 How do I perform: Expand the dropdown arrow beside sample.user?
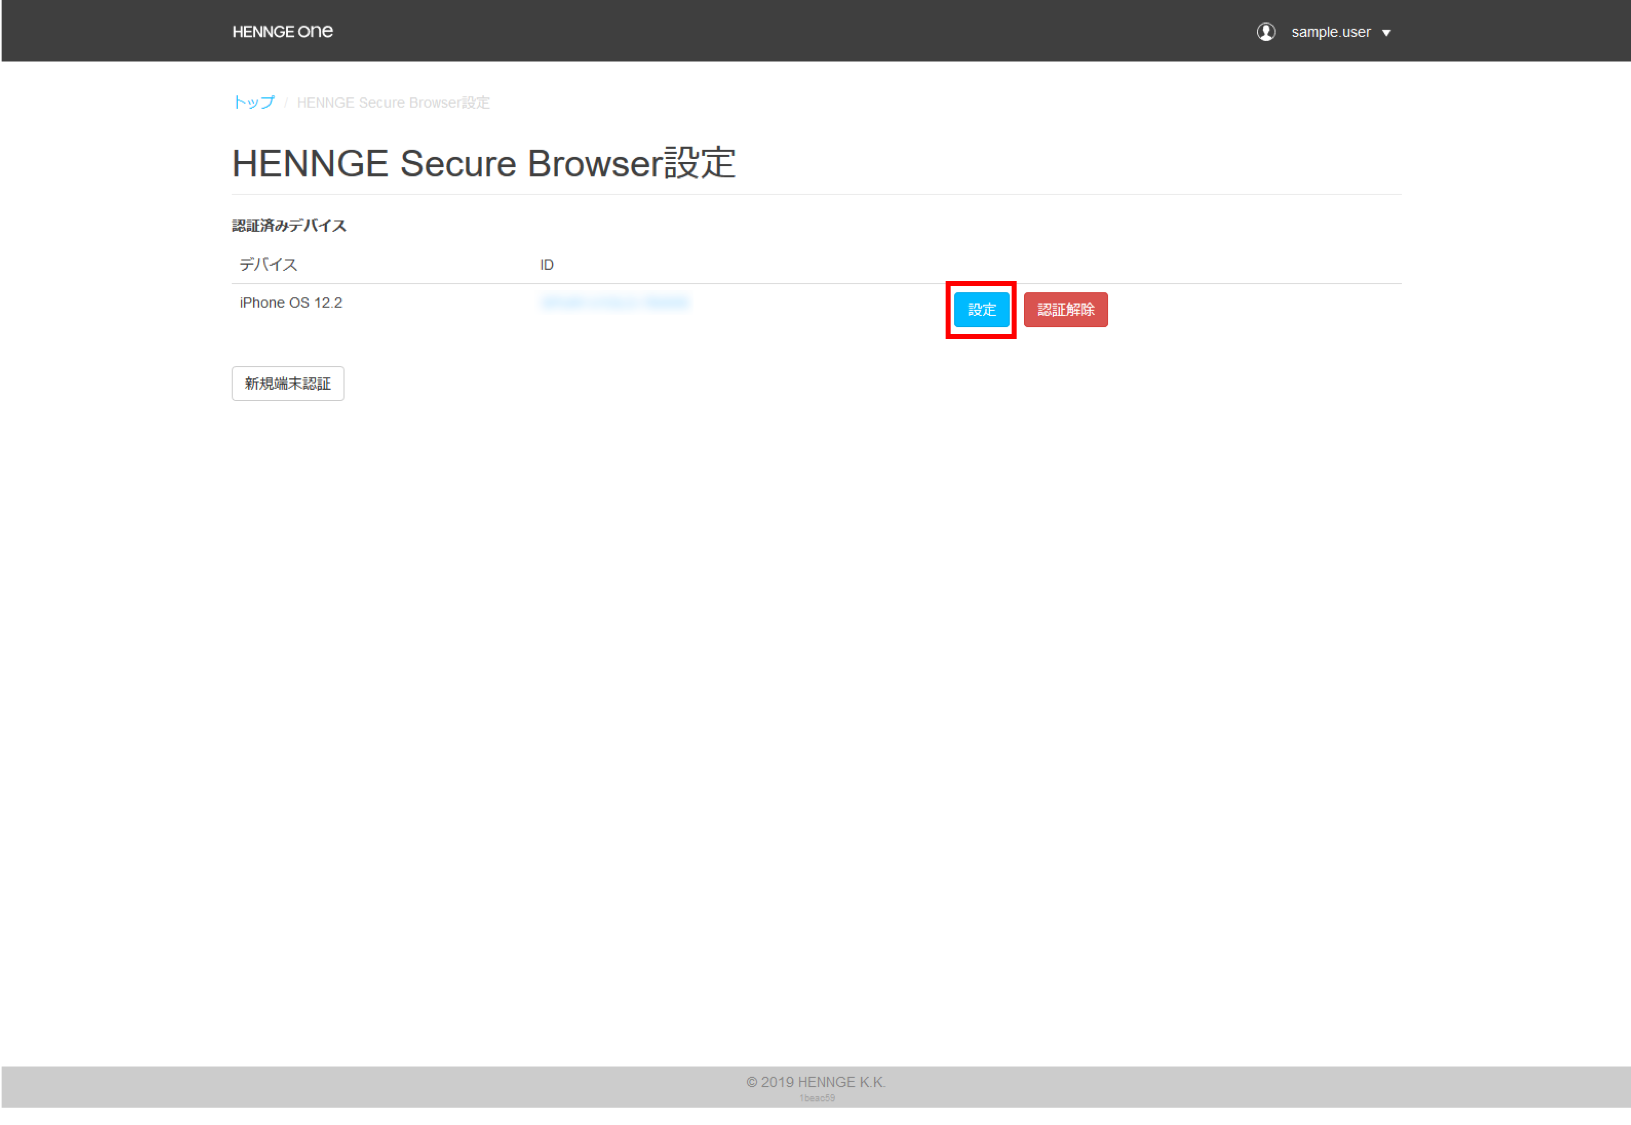[1386, 33]
